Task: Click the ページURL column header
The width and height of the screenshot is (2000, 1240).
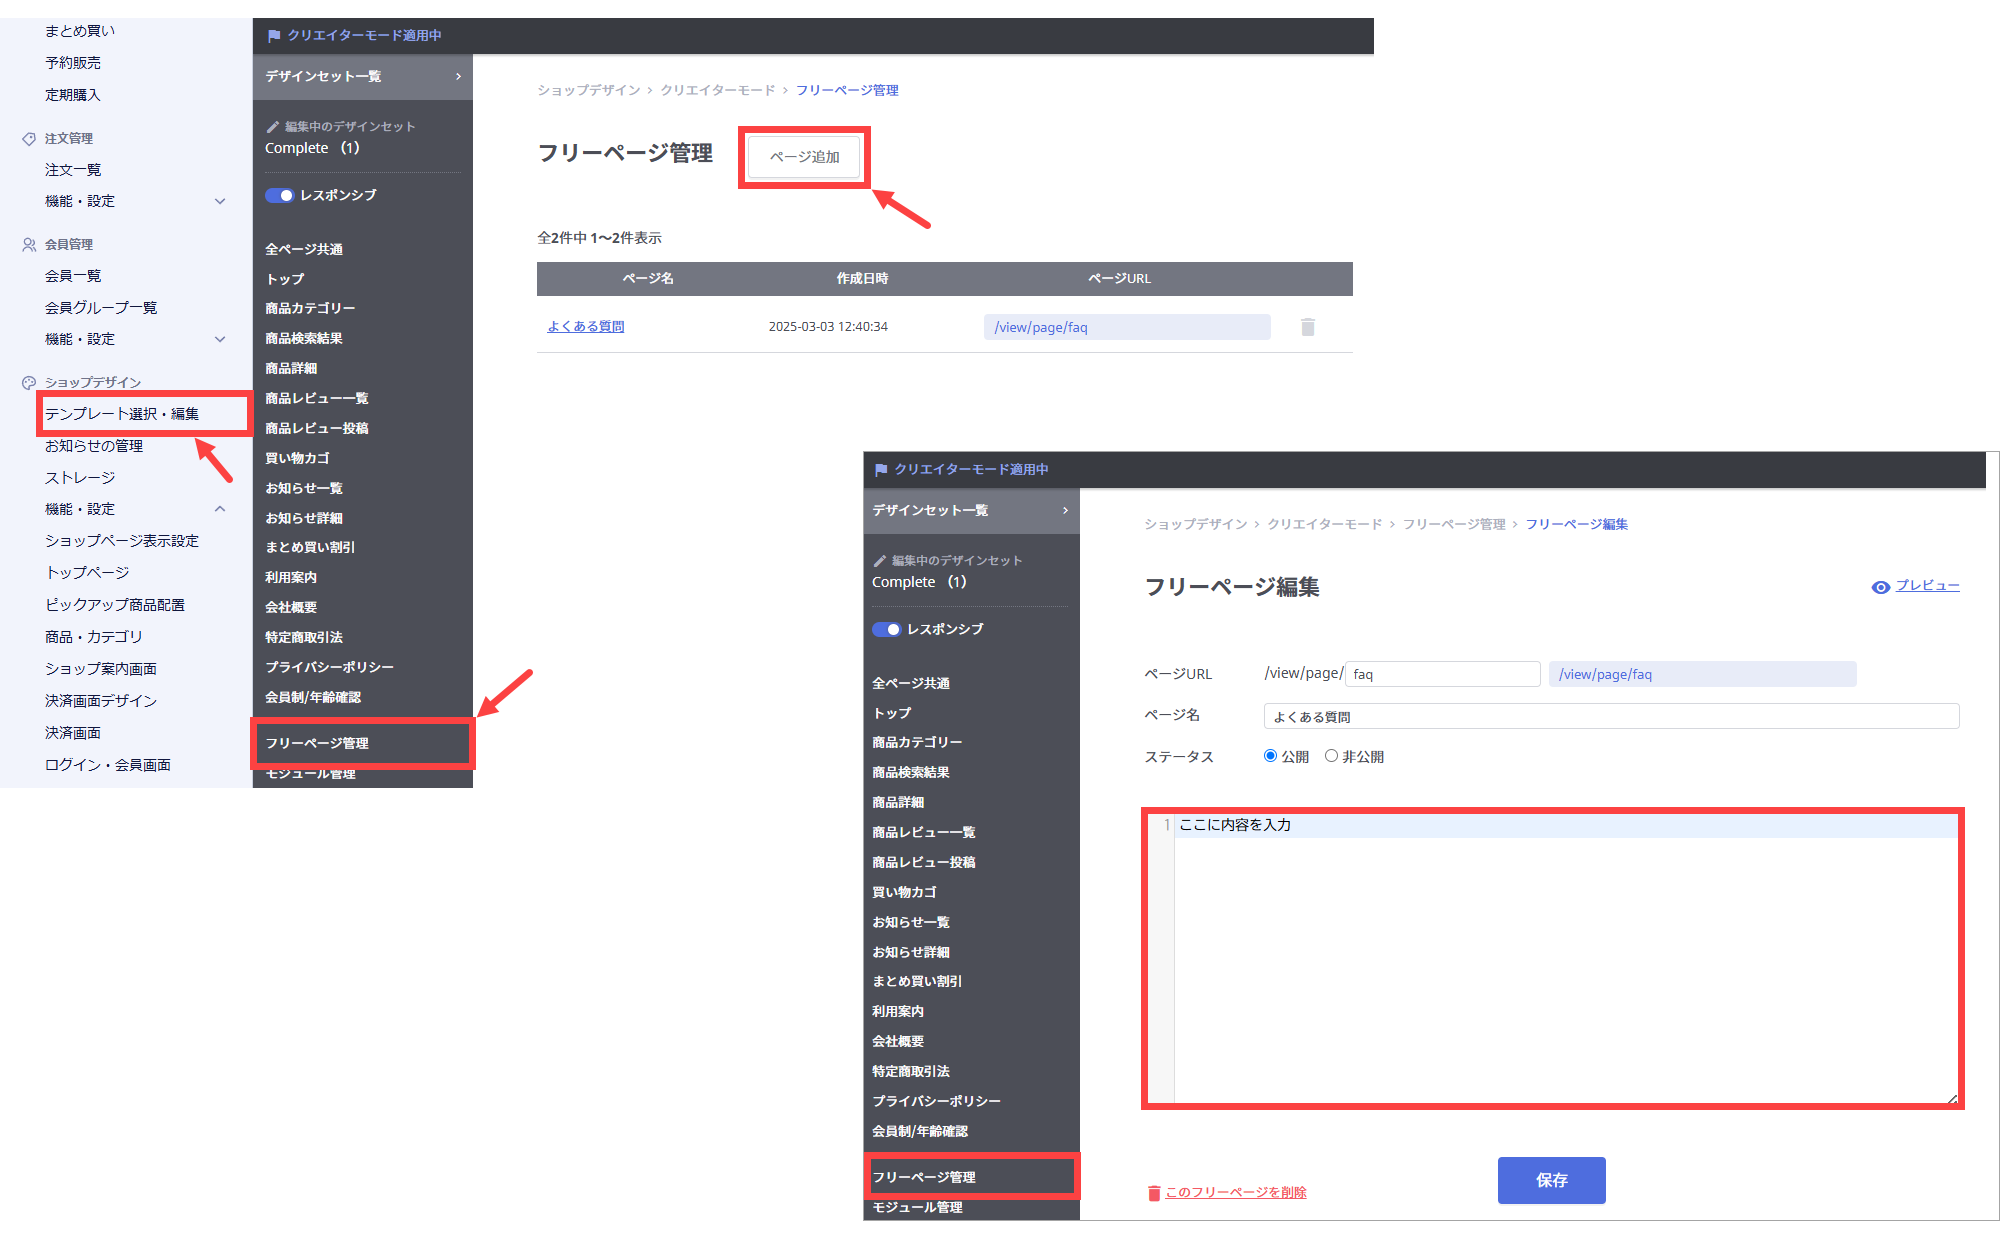Action: [1119, 279]
